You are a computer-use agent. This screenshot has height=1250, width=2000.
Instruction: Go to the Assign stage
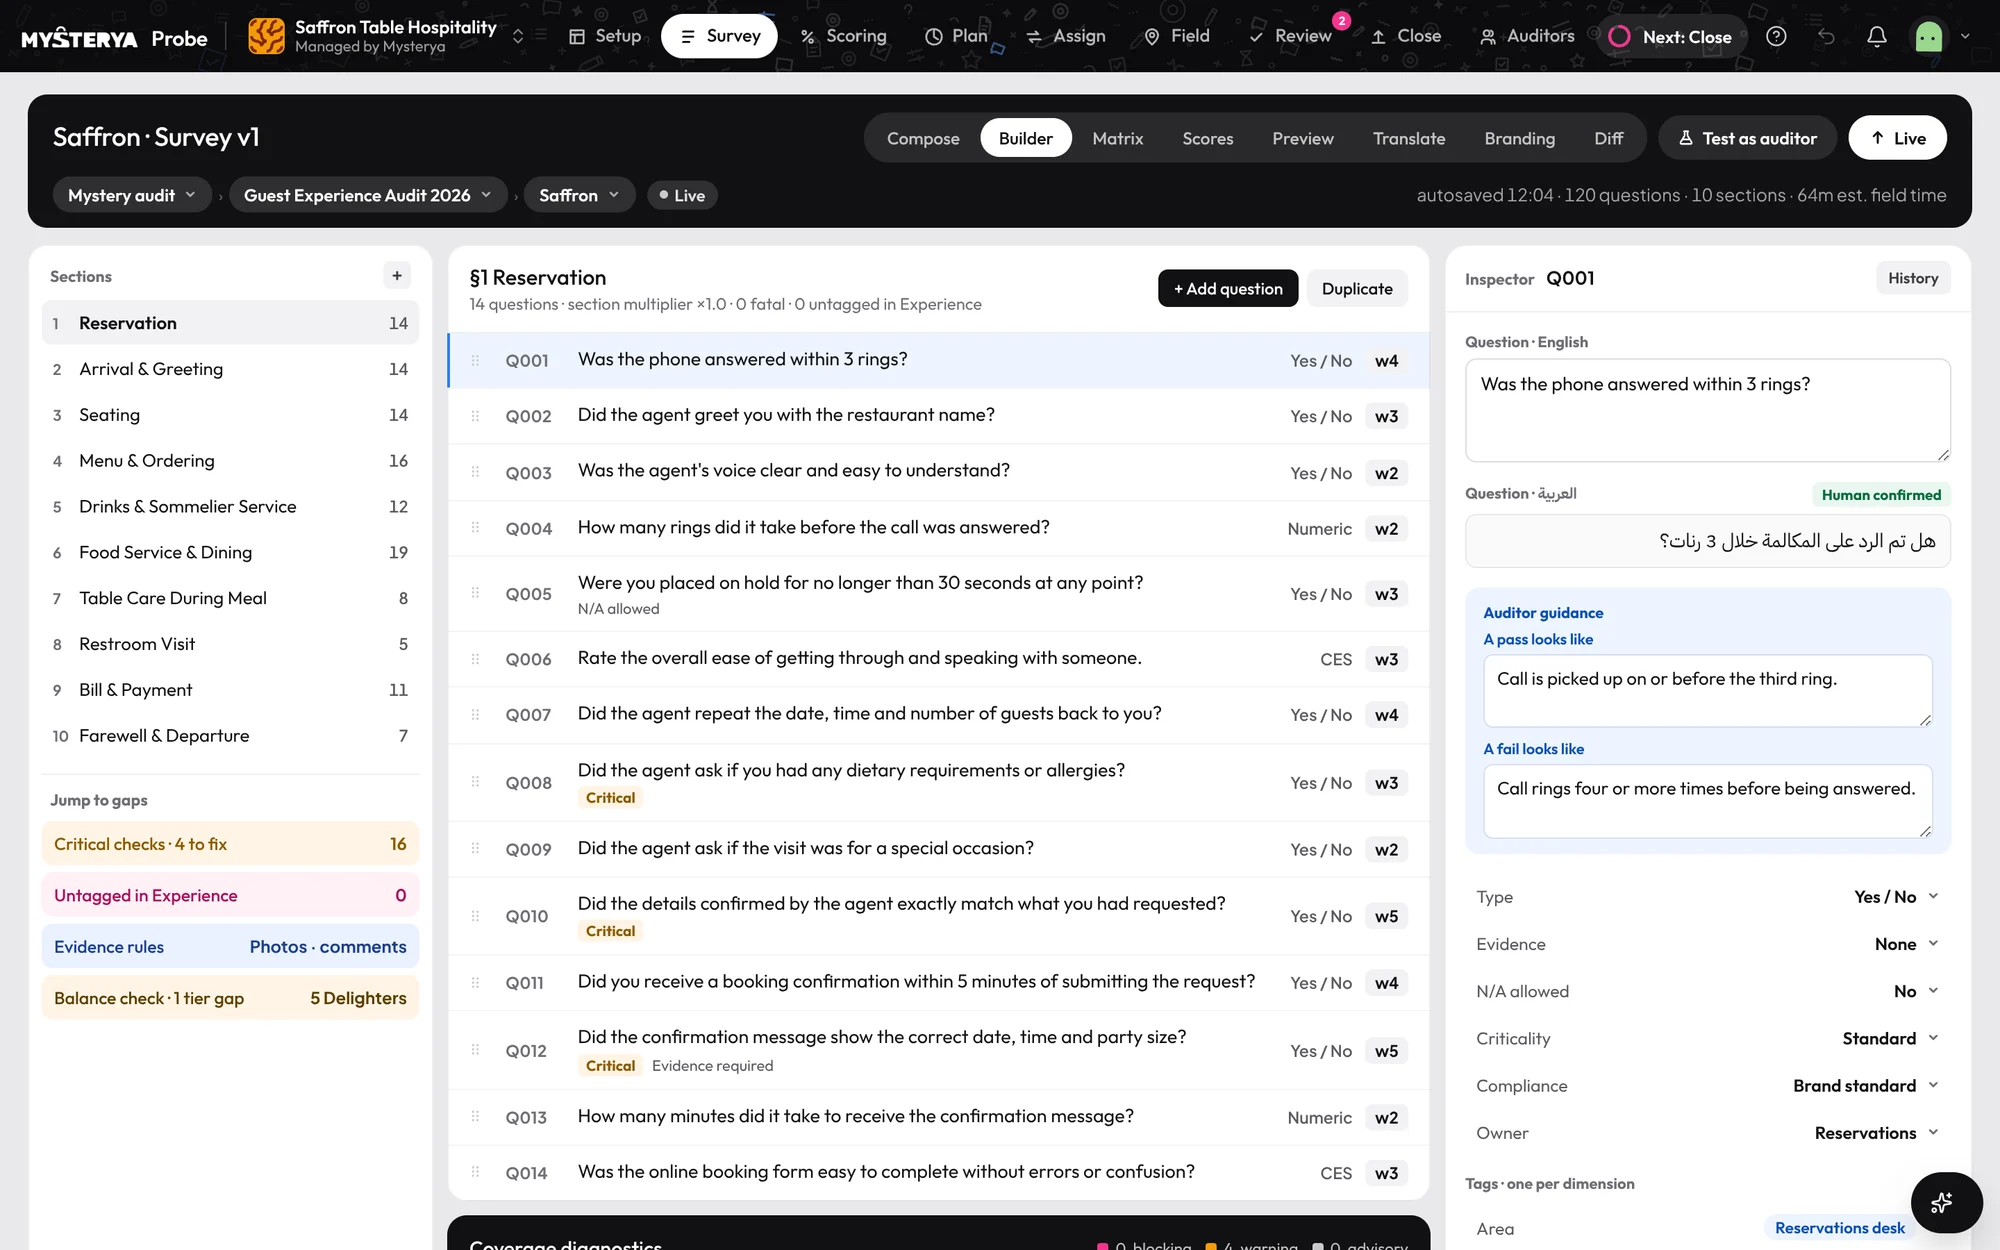tap(1066, 36)
